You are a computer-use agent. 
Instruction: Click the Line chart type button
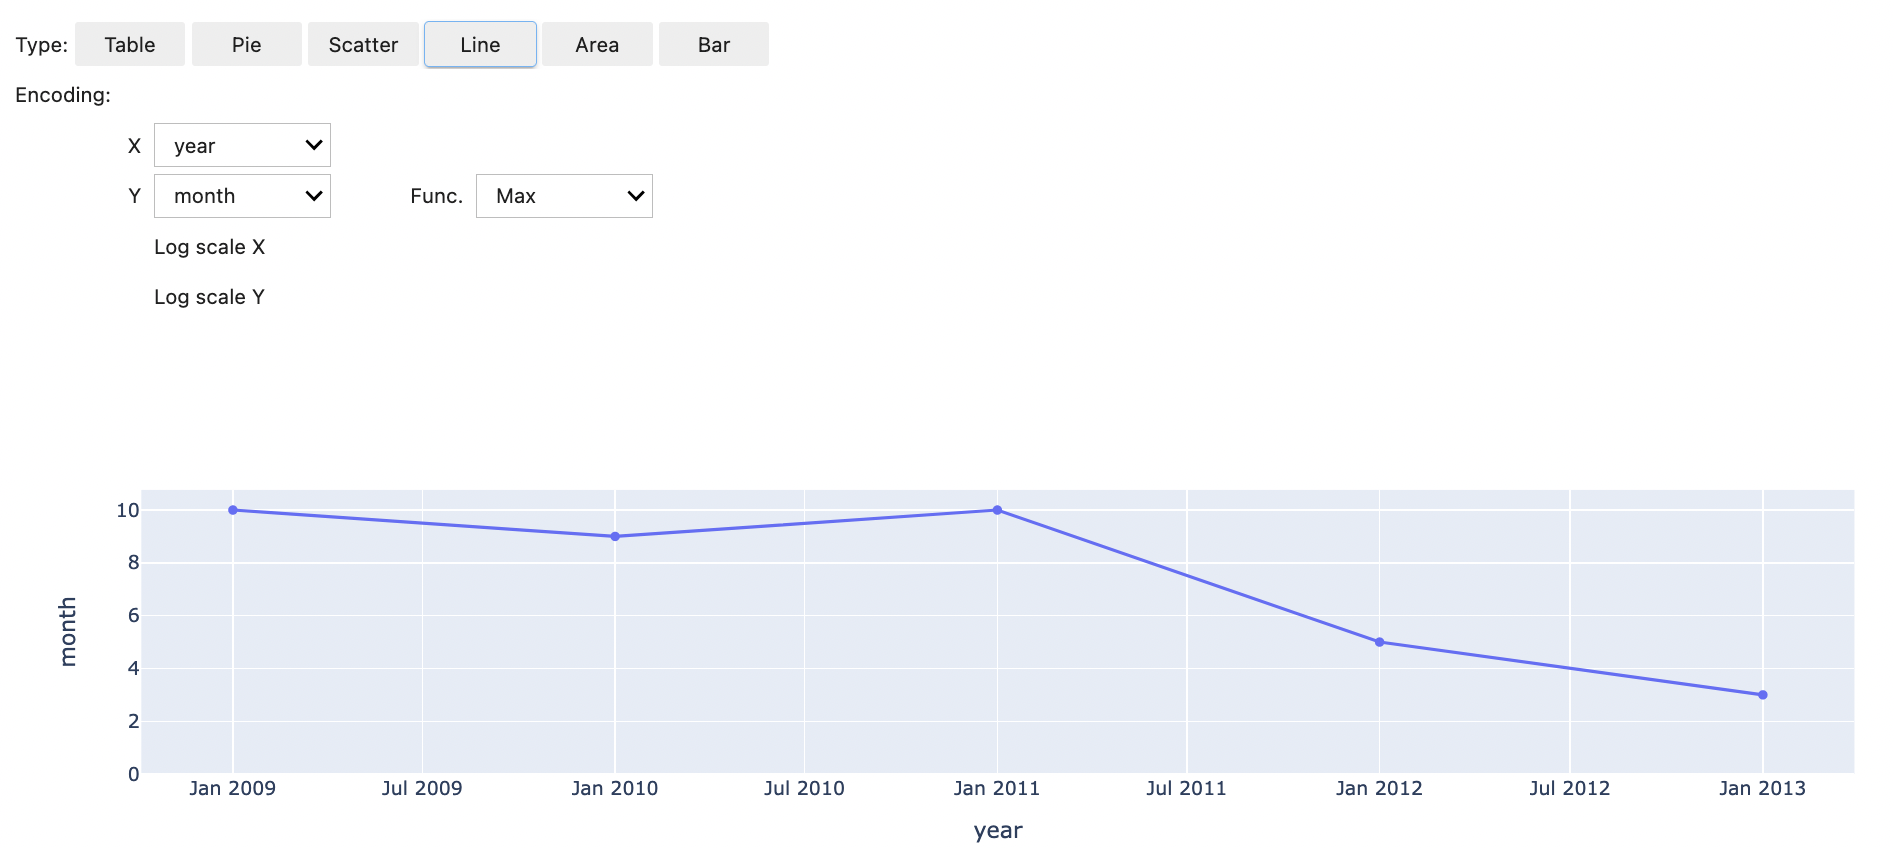480,45
